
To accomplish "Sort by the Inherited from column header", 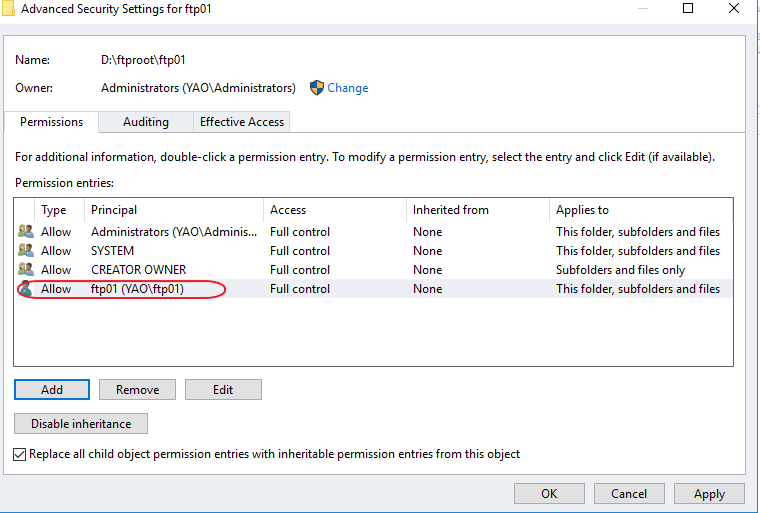I will coord(450,210).
